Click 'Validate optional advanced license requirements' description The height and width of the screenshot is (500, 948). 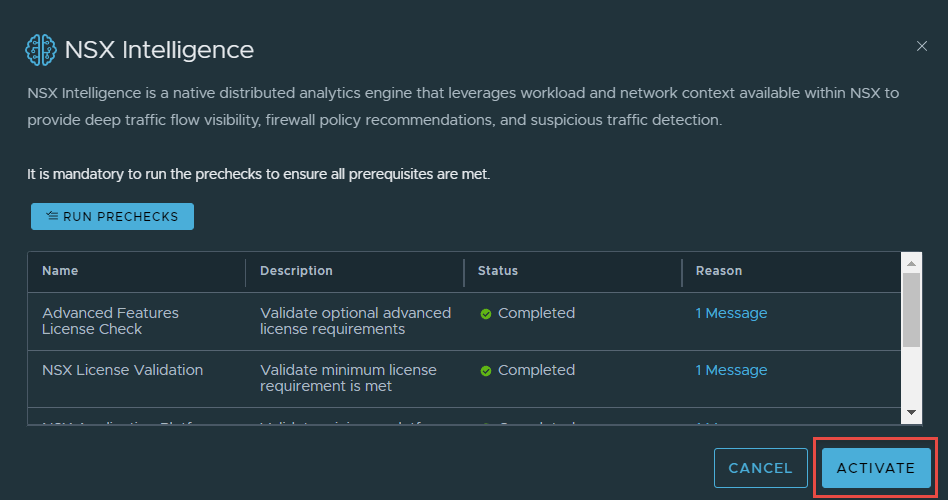356,321
